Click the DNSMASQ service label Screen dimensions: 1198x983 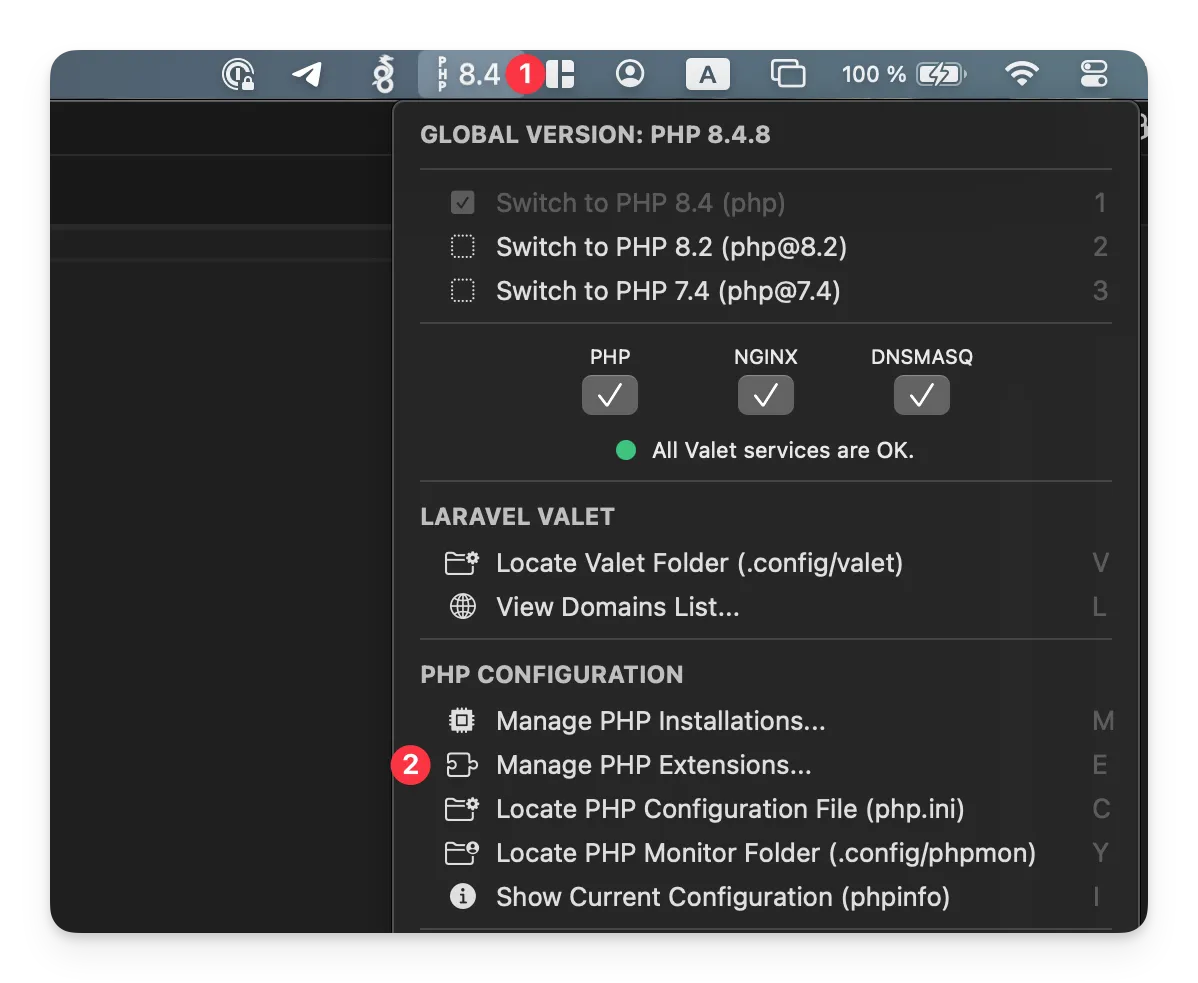pyautogui.click(x=921, y=357)
